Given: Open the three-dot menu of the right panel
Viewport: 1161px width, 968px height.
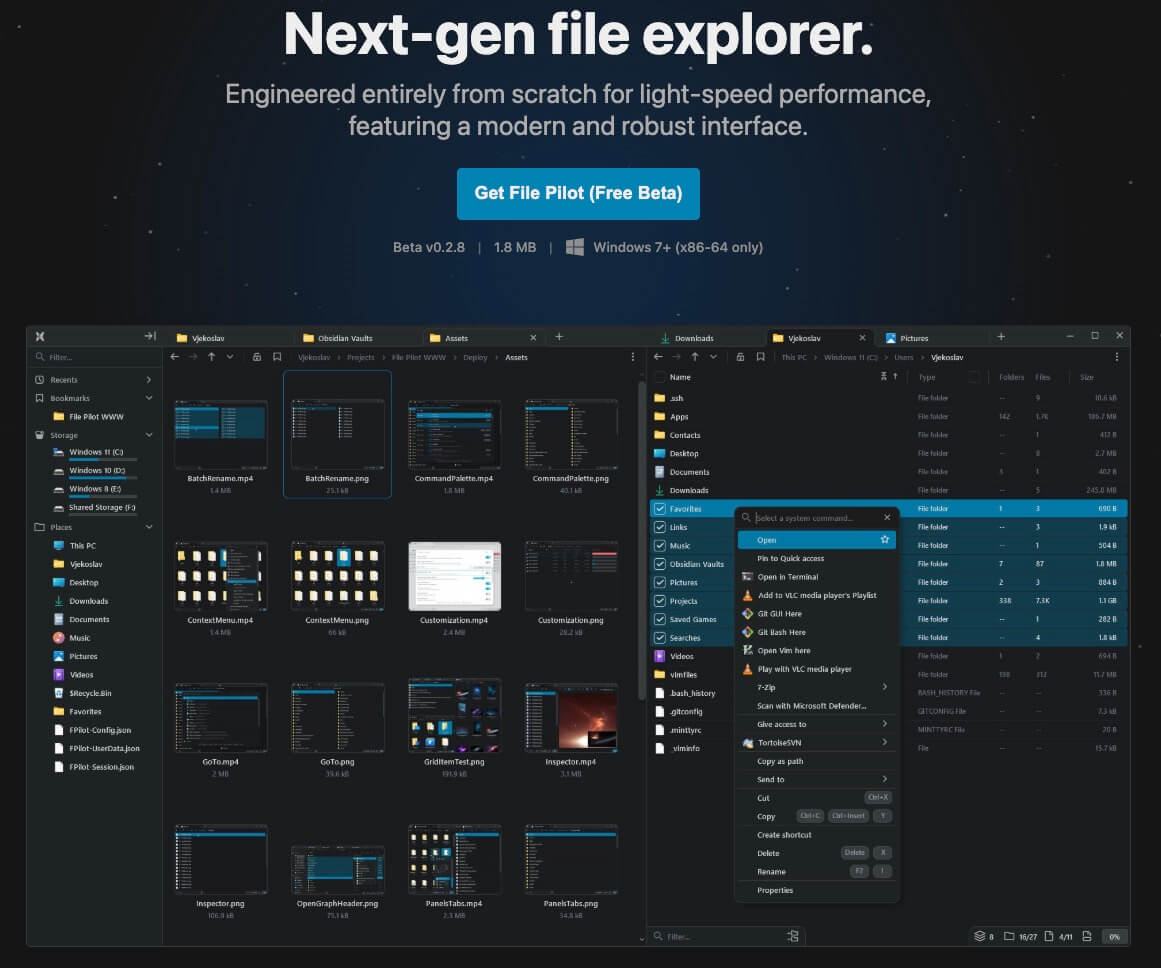Looking at the screenshot, I should (1116, 357).
